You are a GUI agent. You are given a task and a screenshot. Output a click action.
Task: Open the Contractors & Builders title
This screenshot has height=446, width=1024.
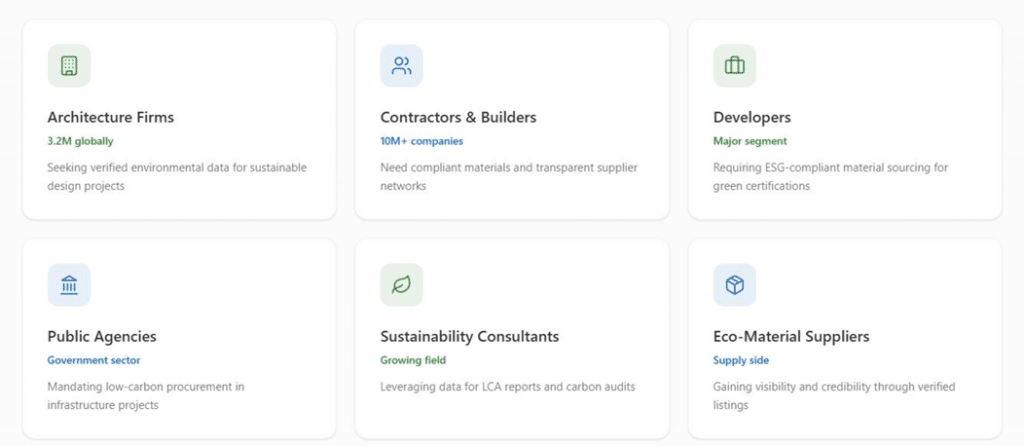[x=458, y=117]
